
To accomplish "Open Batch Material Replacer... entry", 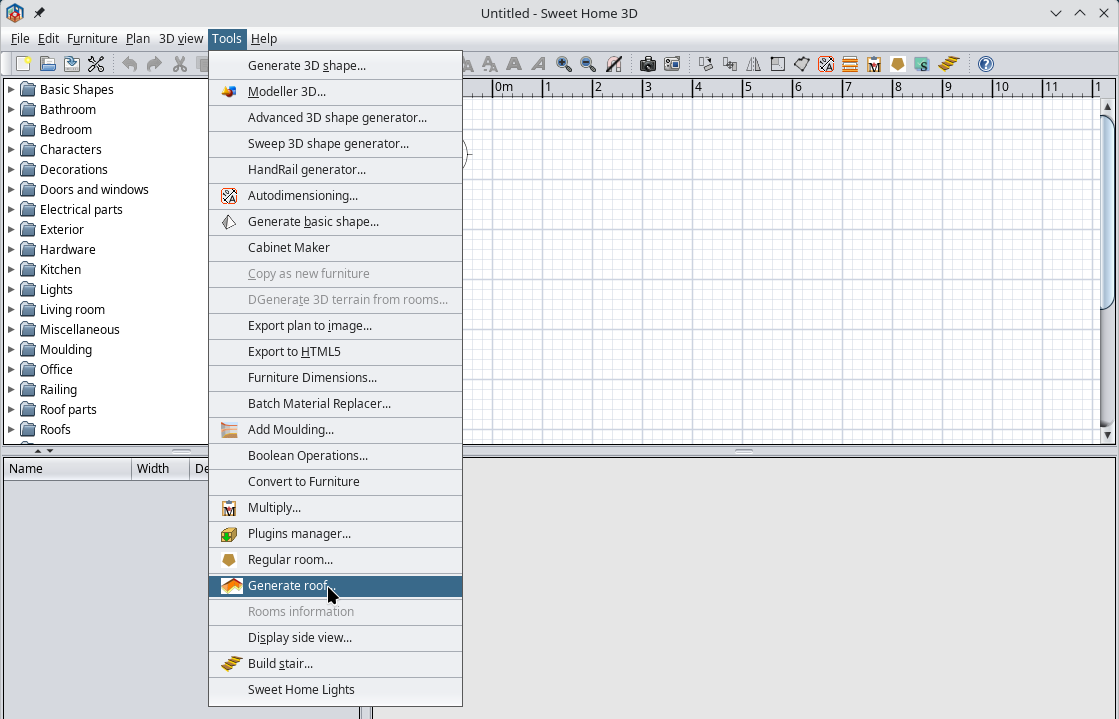I will (335, 403).
